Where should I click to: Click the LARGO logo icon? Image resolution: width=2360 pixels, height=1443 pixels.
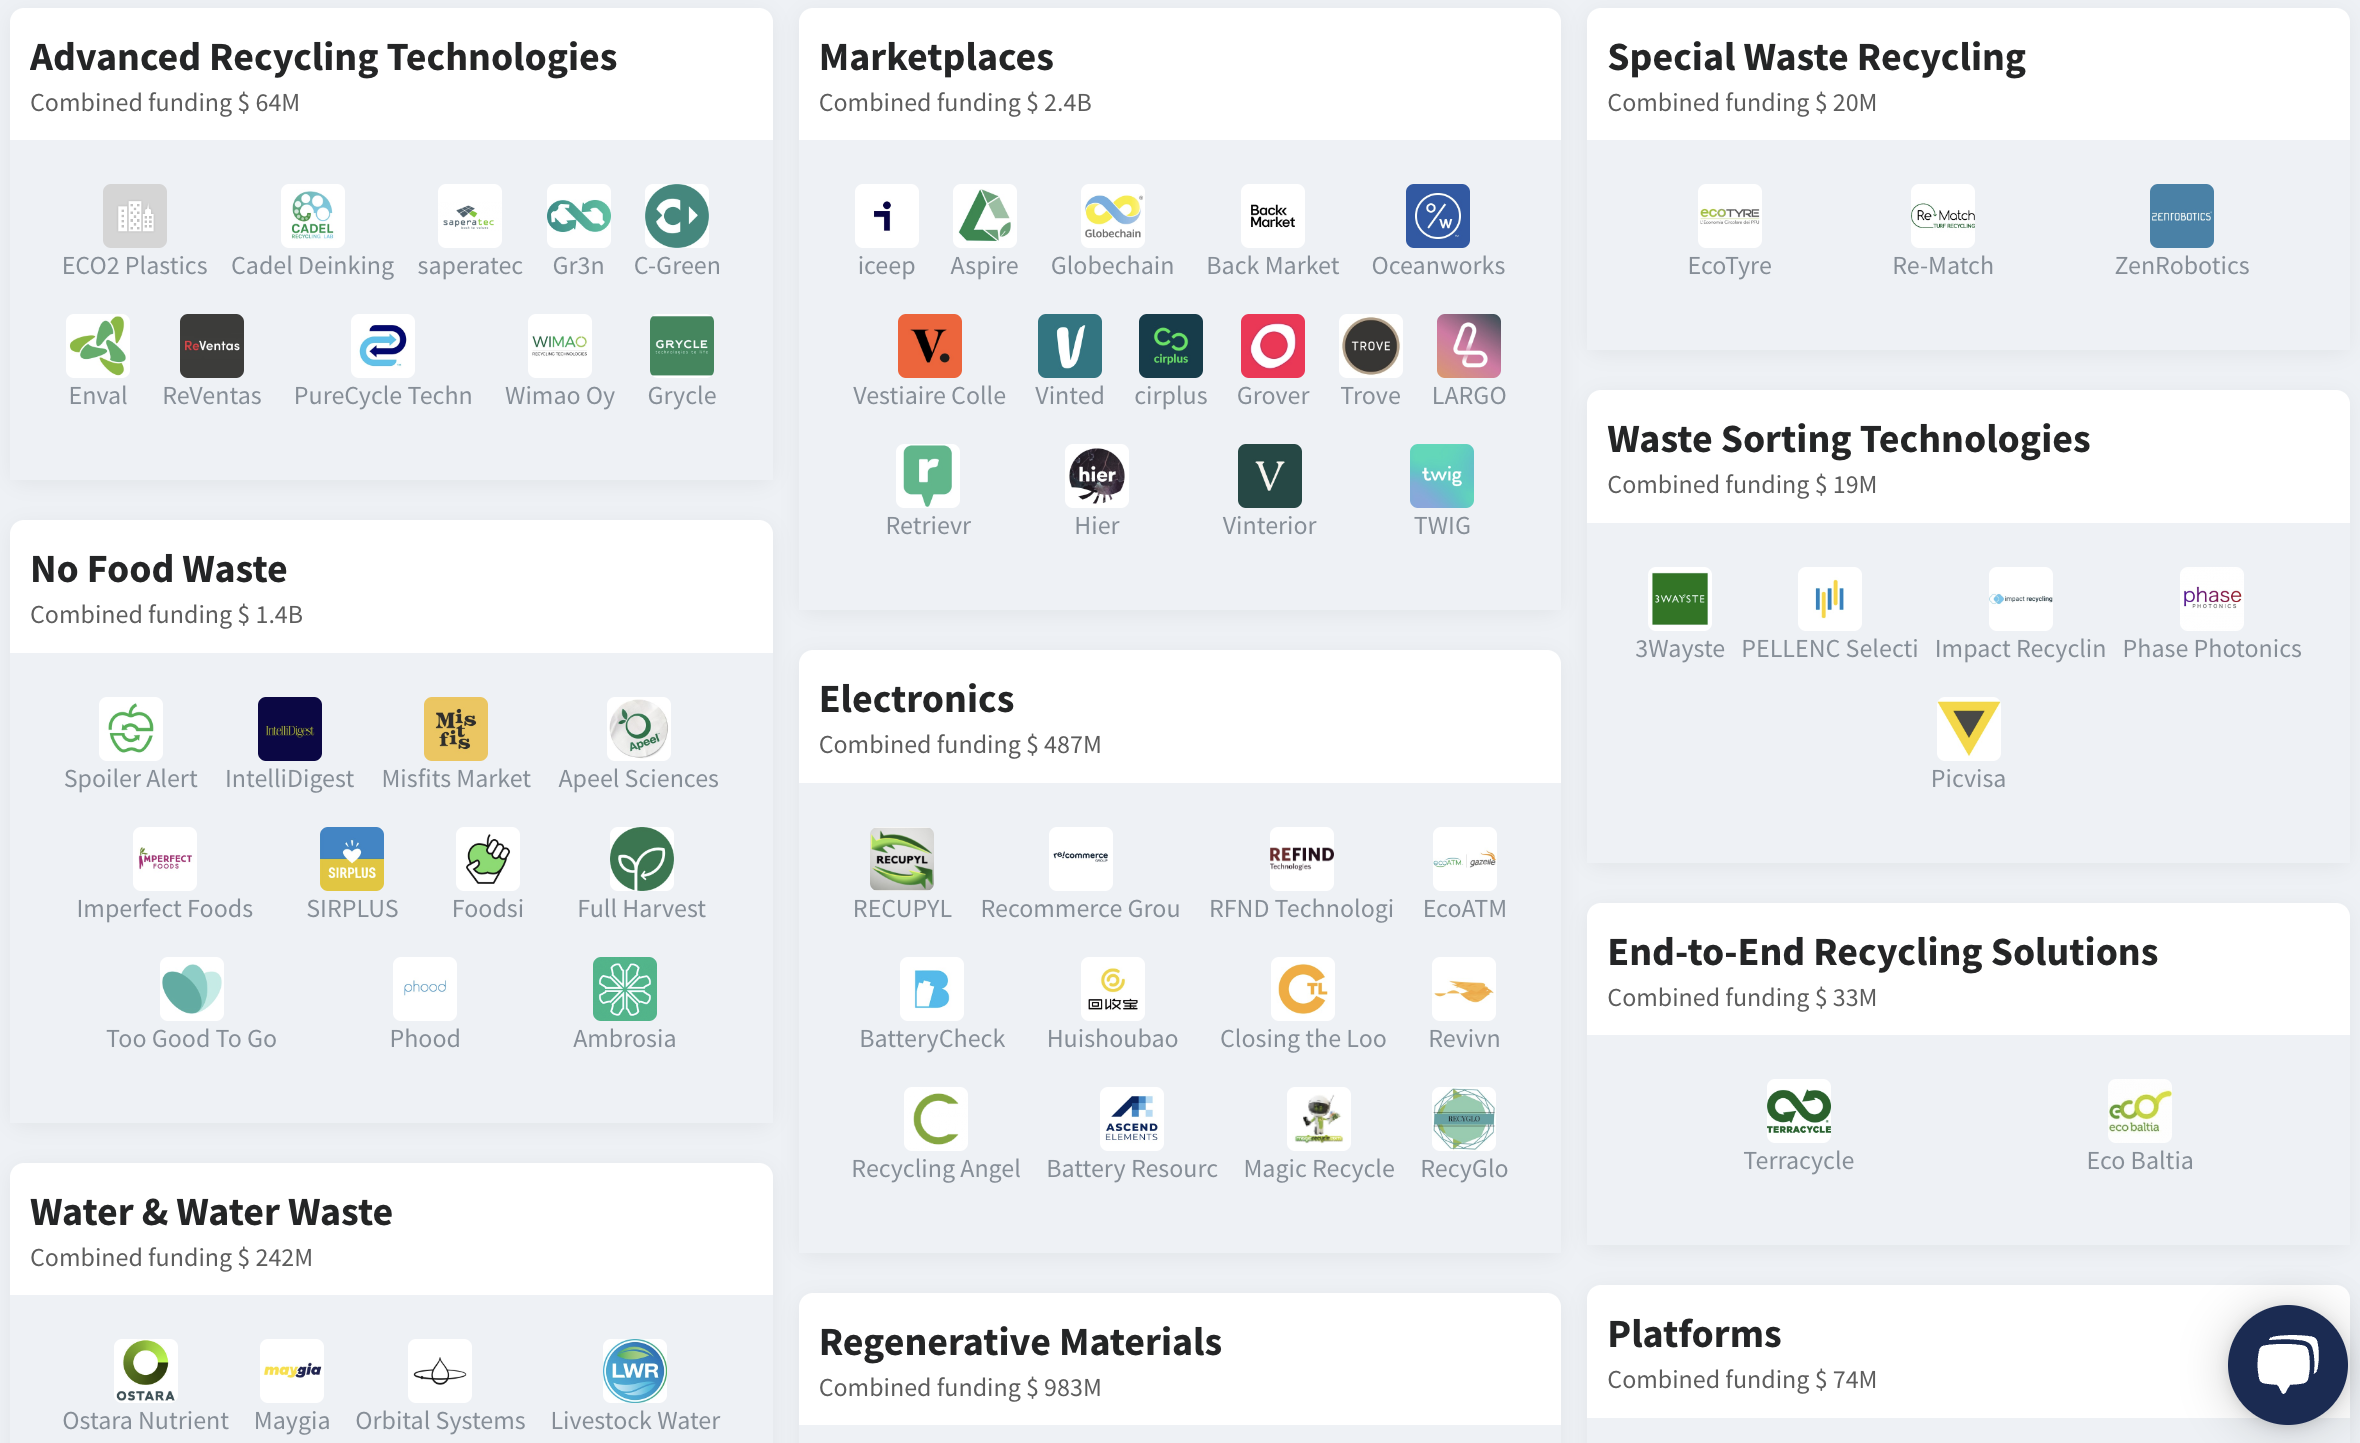1469,346
